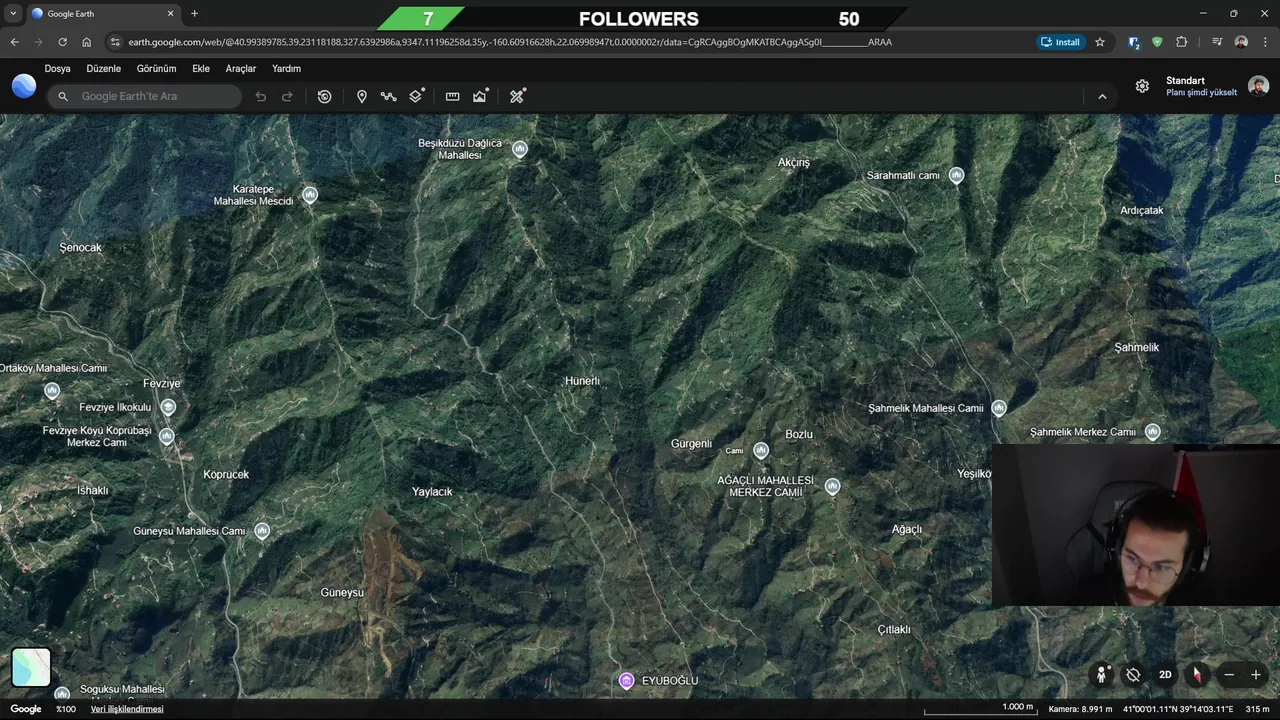Open the tab search dropdown arrow

pyautogui.click(x=13, y=14)
